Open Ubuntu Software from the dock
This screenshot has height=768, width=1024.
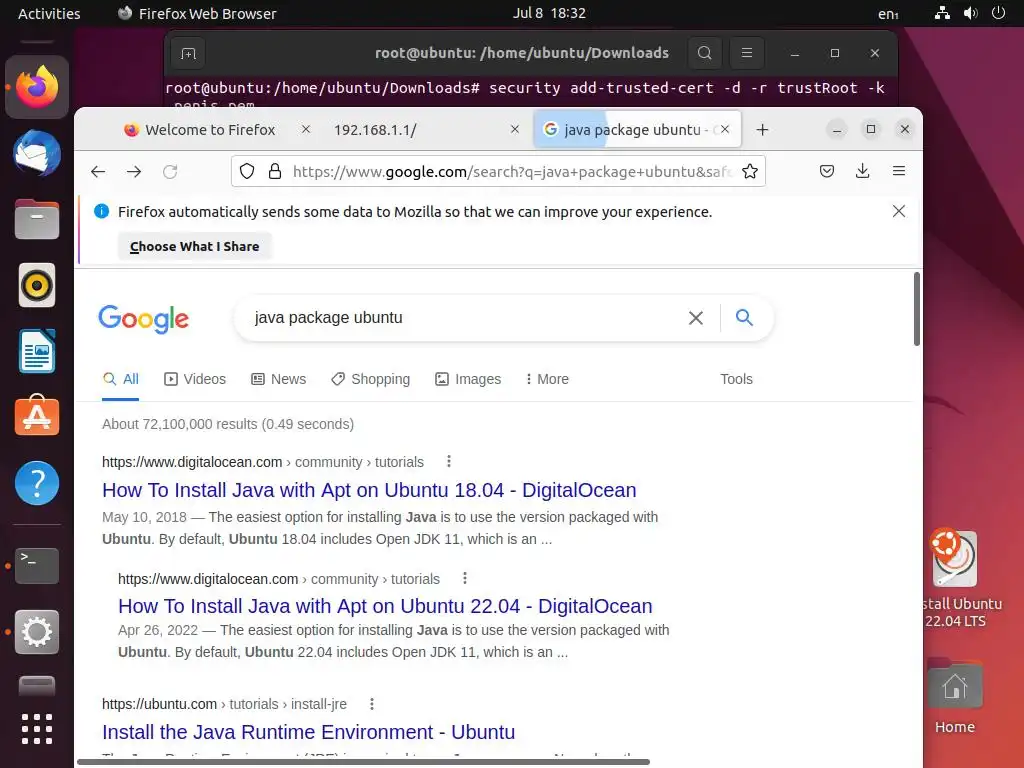(37, 415)
